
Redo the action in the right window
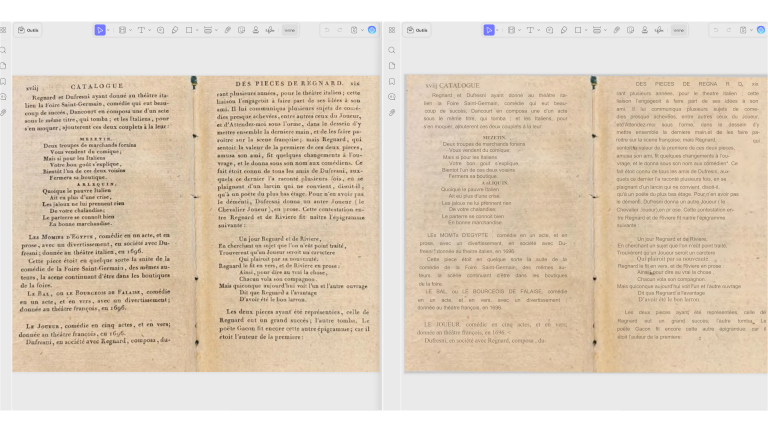[x=728, y=30]
